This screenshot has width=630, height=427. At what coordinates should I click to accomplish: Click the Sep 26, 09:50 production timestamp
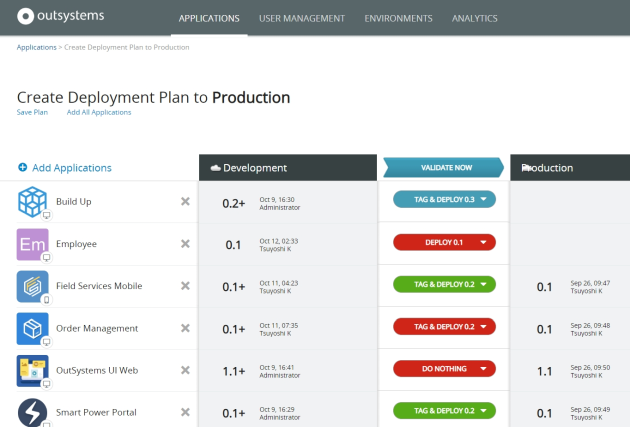(590, 368)
